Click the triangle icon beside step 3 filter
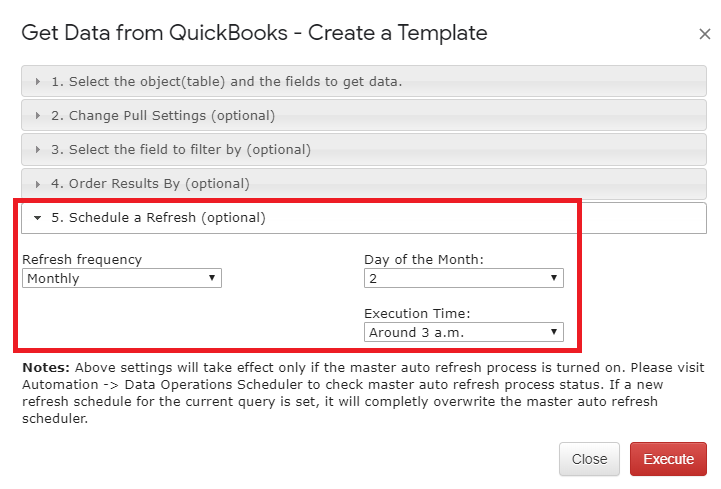 coord(38,150)
